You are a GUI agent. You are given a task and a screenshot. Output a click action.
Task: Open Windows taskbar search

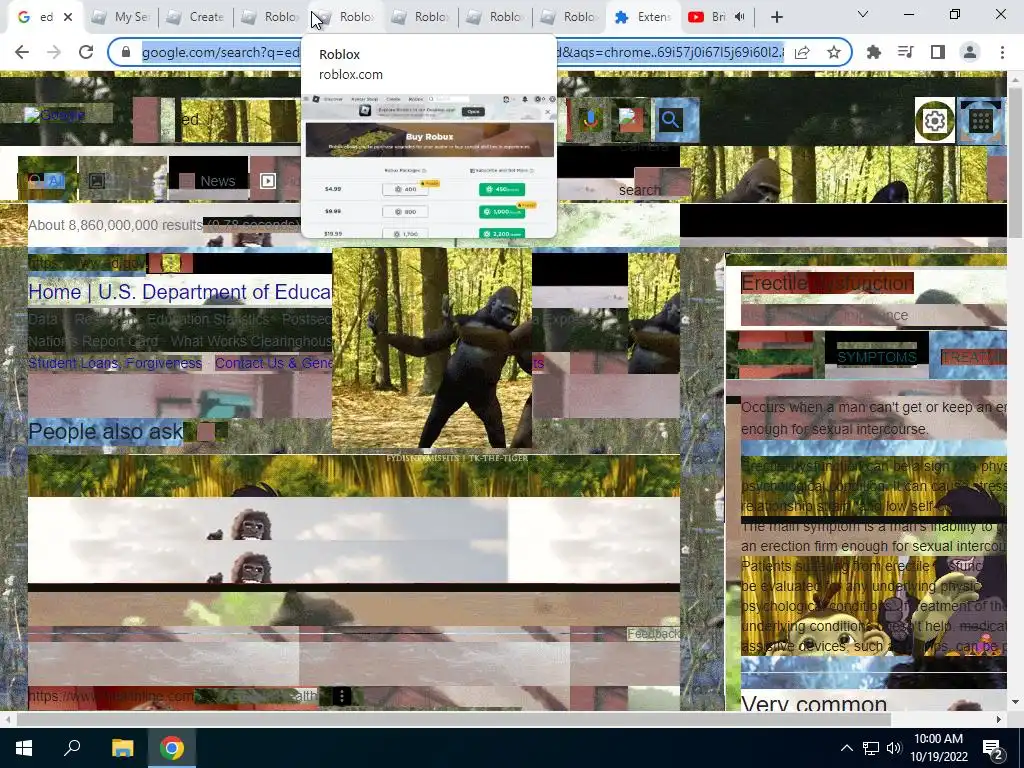point(72,748)
